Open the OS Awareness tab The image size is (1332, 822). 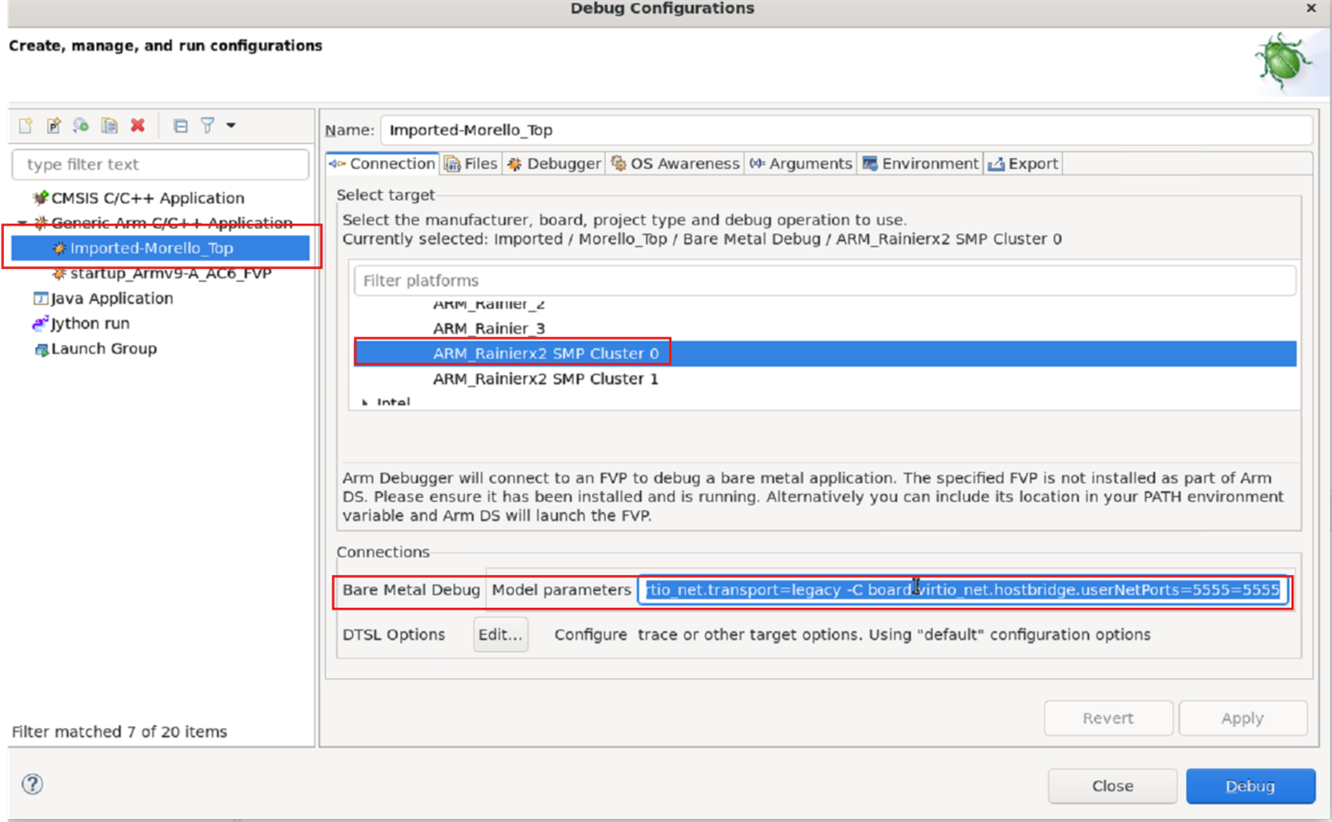[x=676, y=164]
